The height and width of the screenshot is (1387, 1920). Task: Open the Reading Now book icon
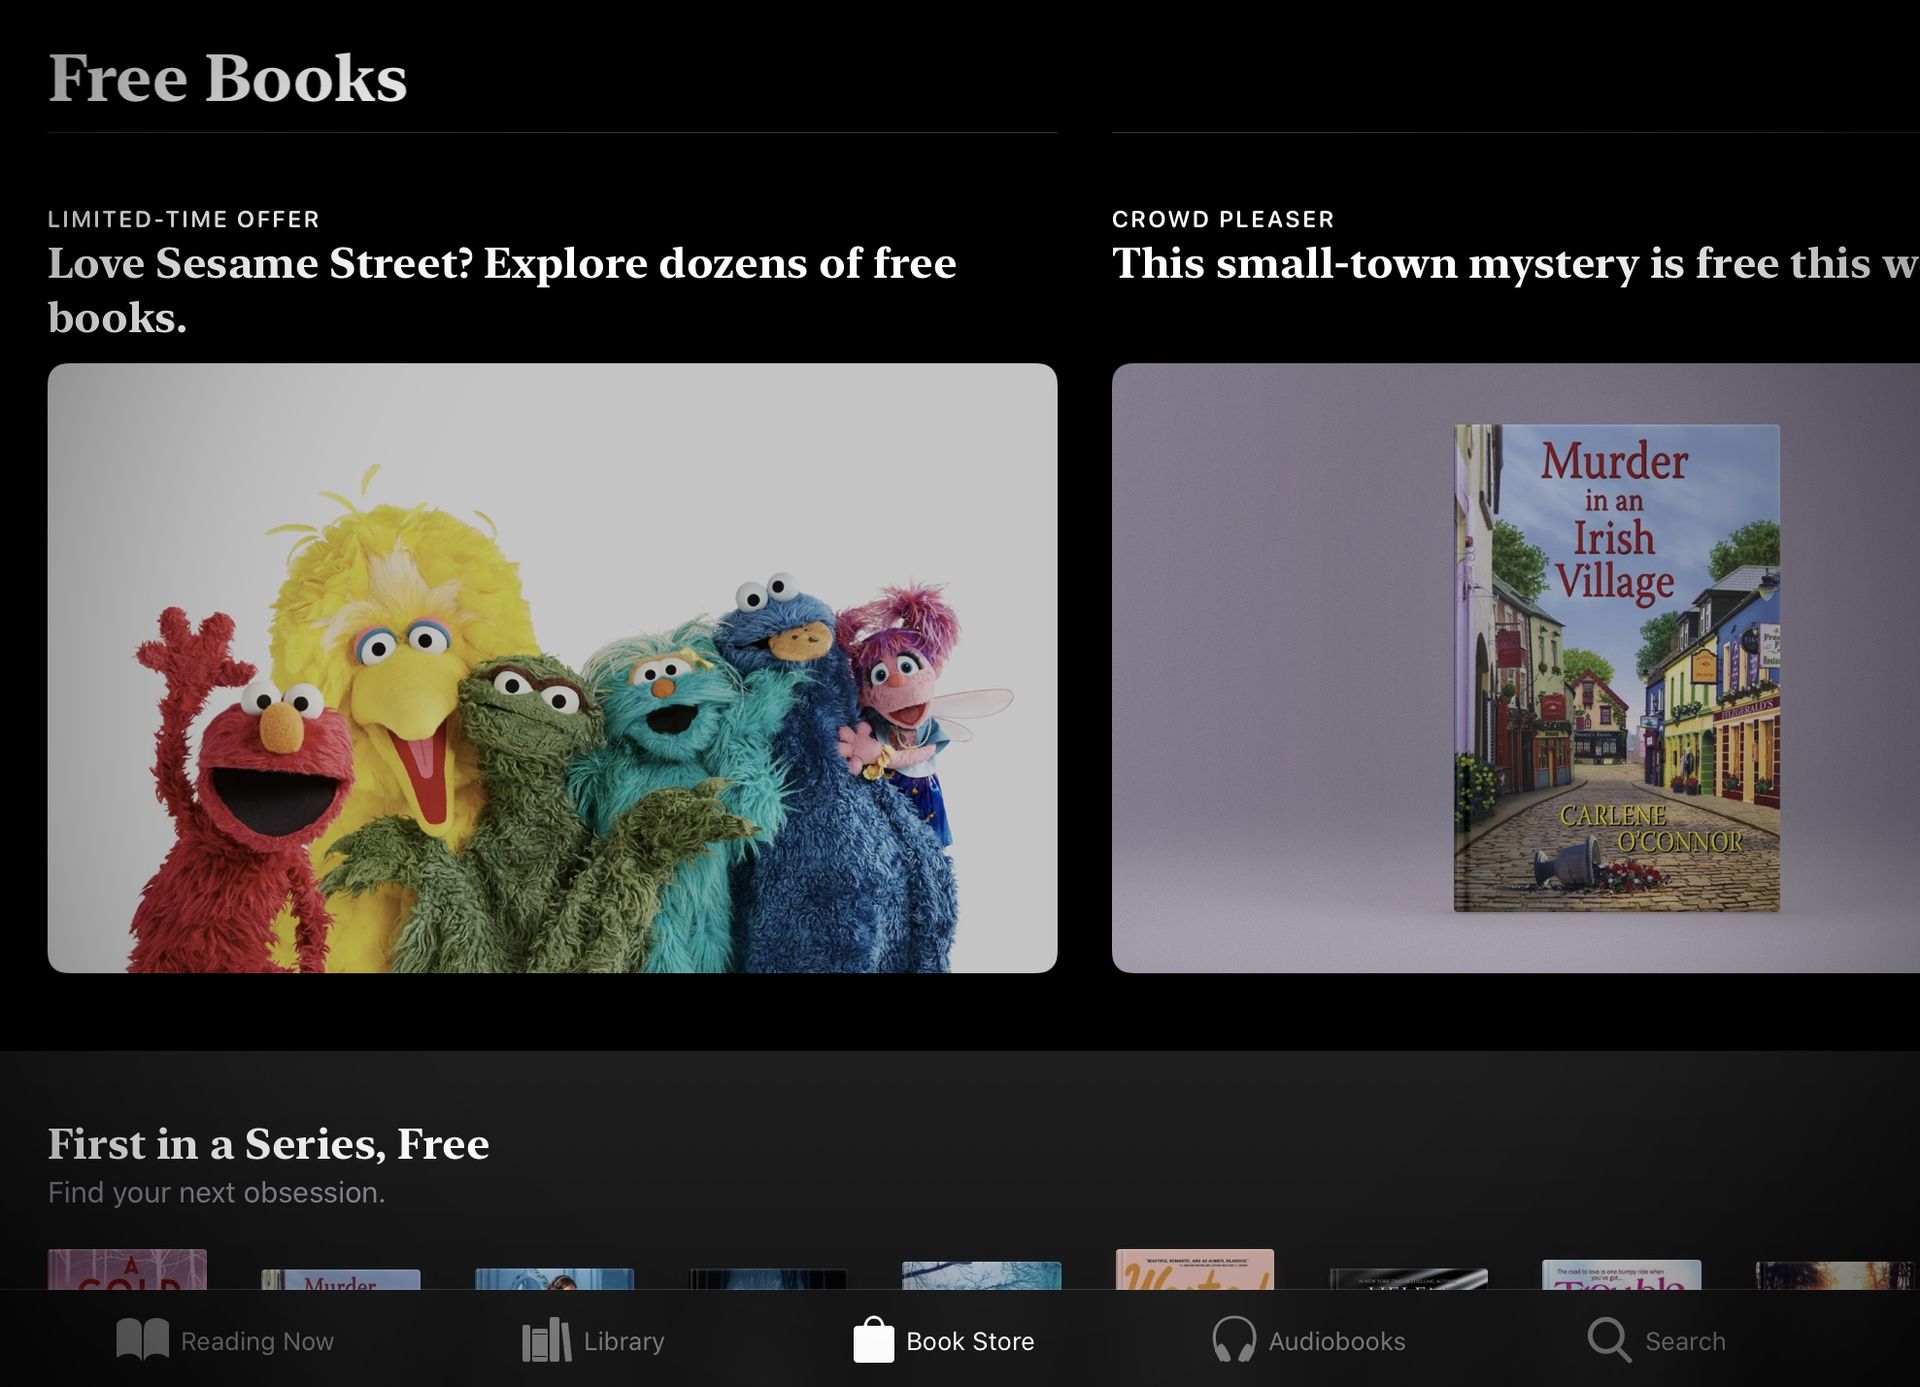point(142,1340)
